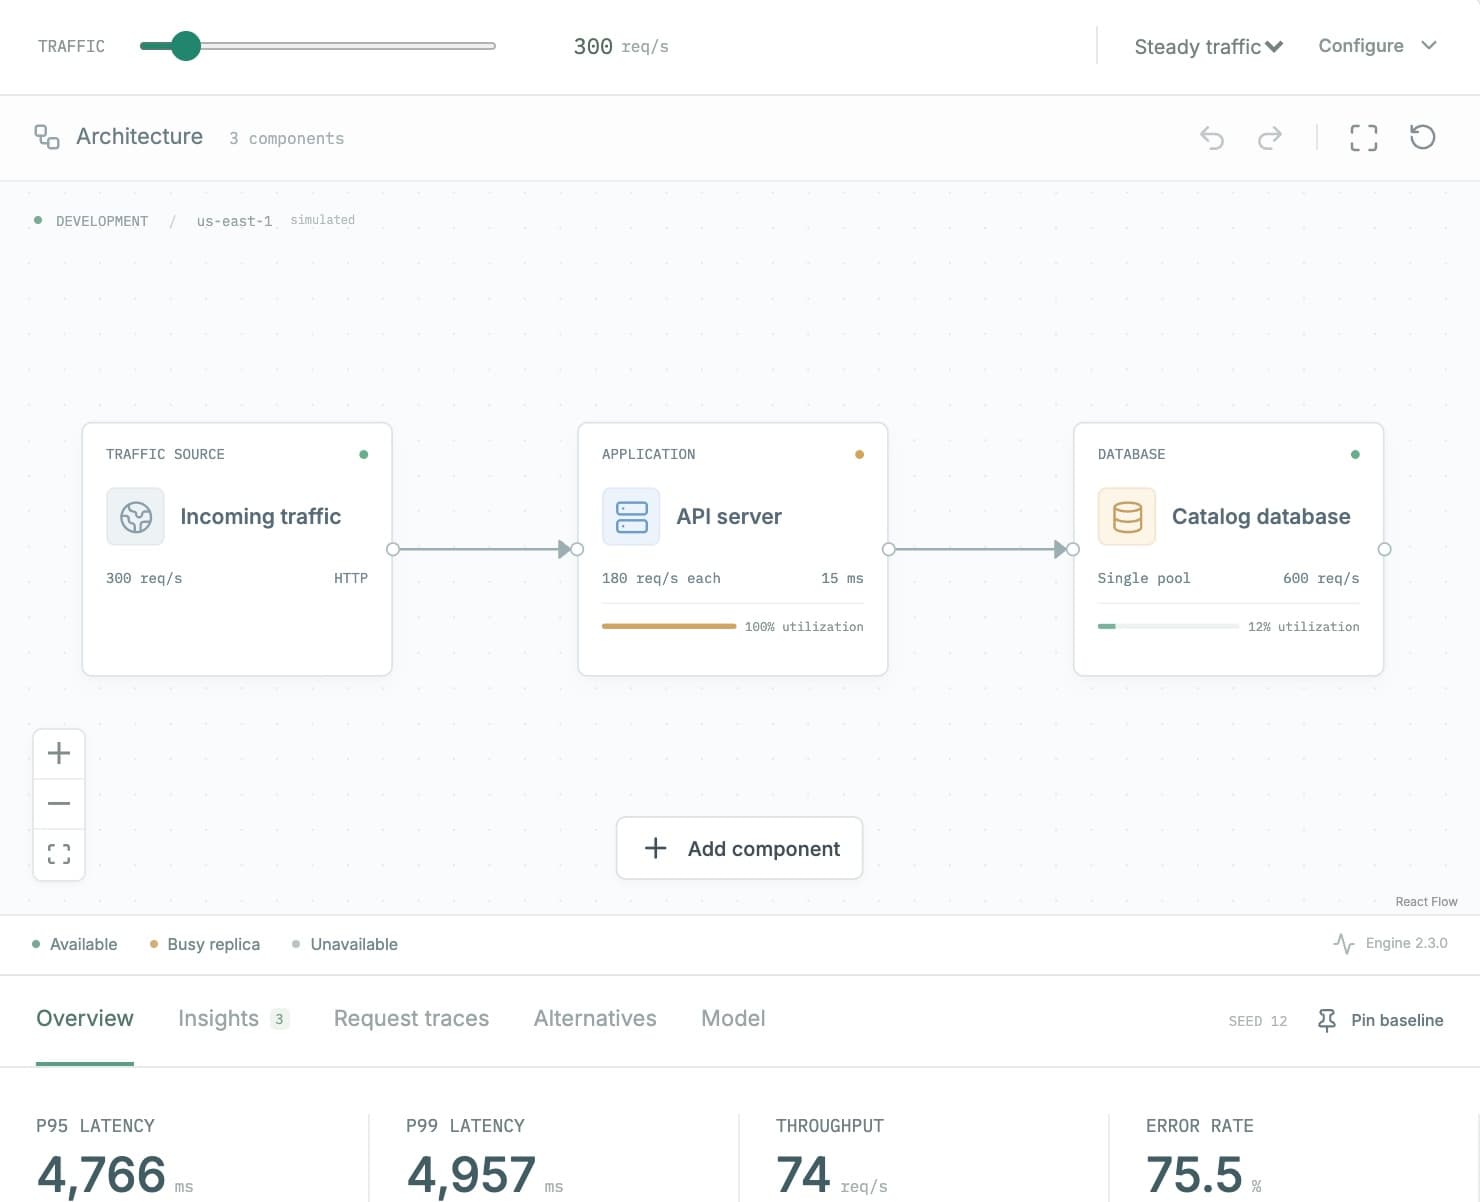Click the Engine 2.3.0 pulse icon

click(x=1344, y=943)
